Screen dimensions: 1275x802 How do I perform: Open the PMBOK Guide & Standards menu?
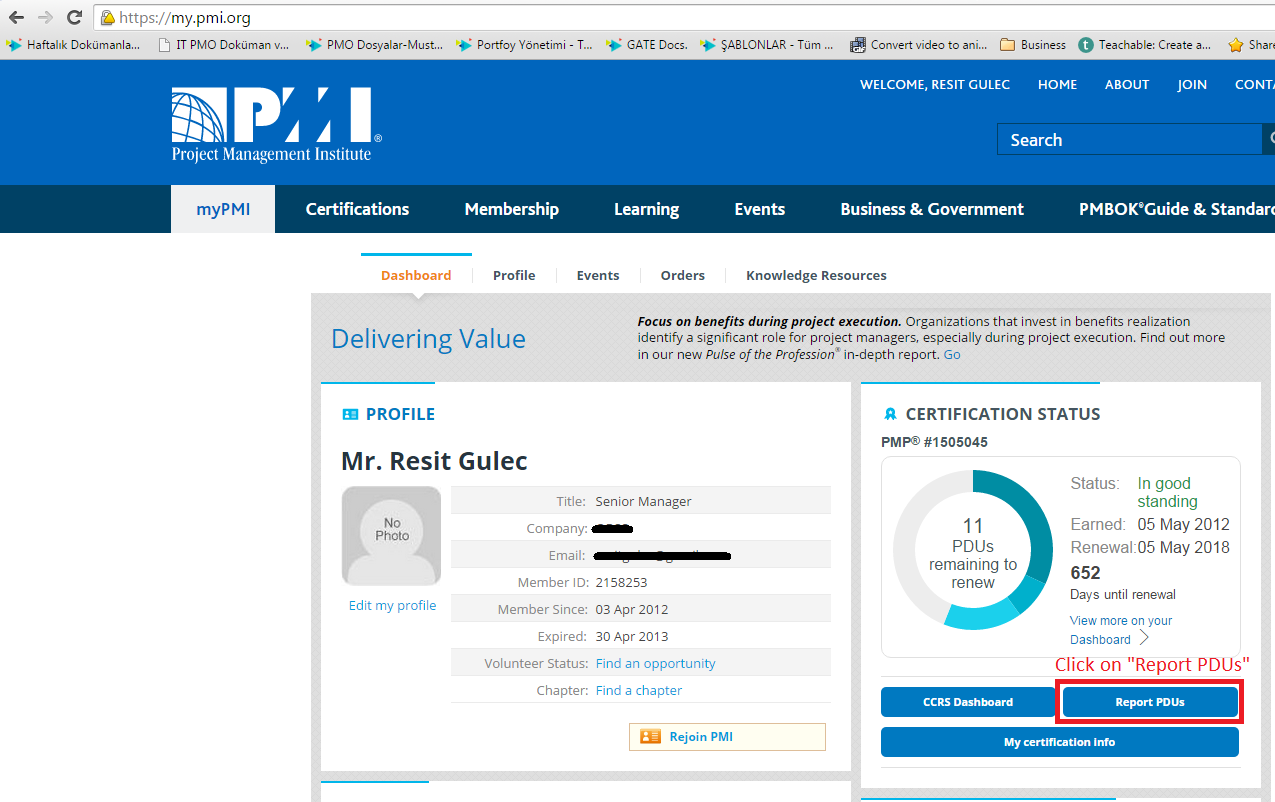1177,209
